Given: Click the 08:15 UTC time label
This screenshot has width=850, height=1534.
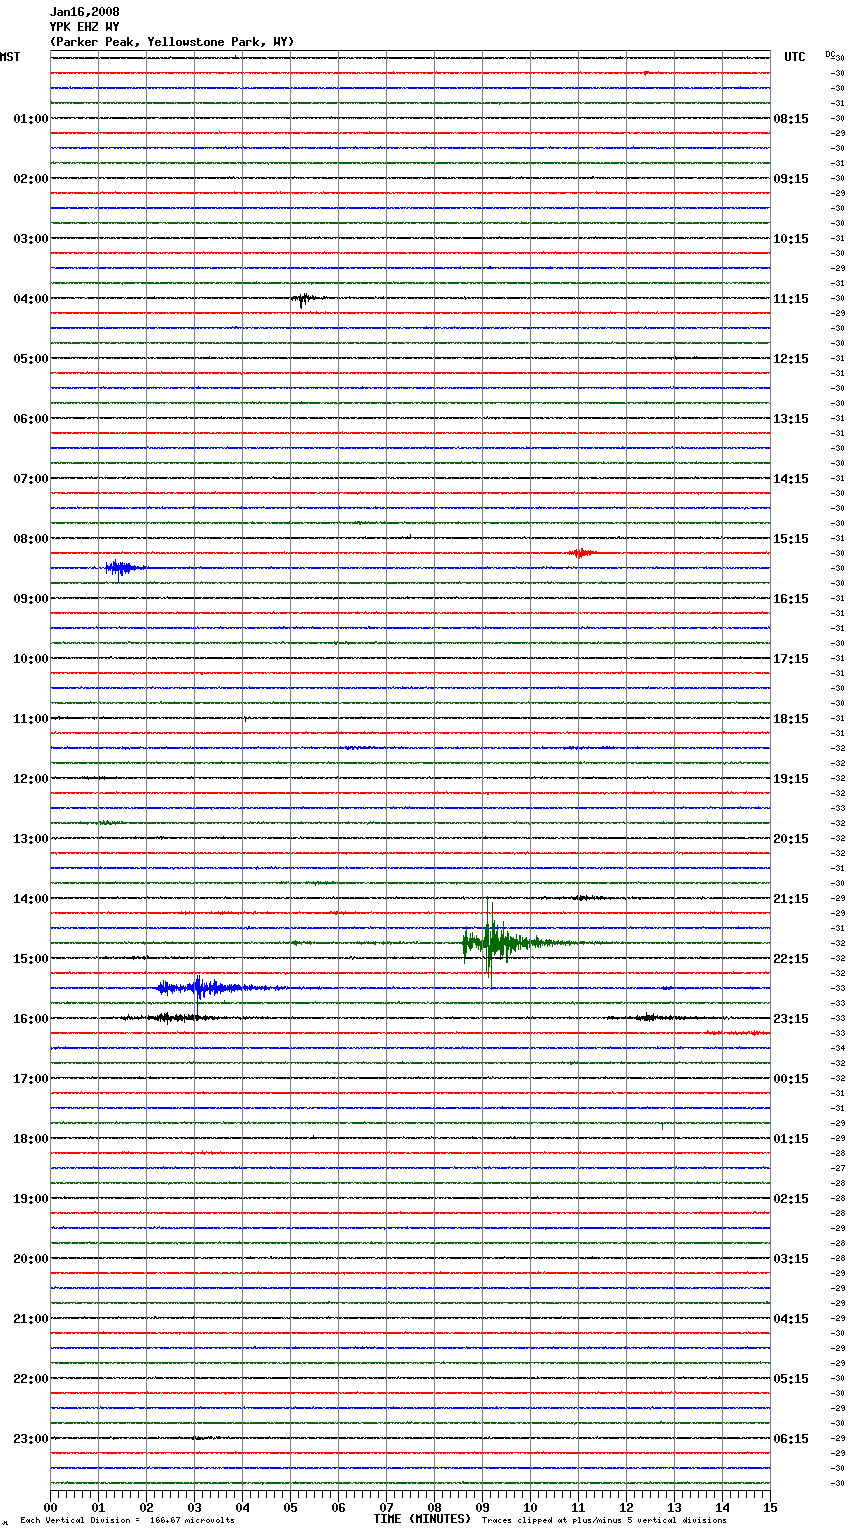Looking at the screenshot, I should point(791,119).
